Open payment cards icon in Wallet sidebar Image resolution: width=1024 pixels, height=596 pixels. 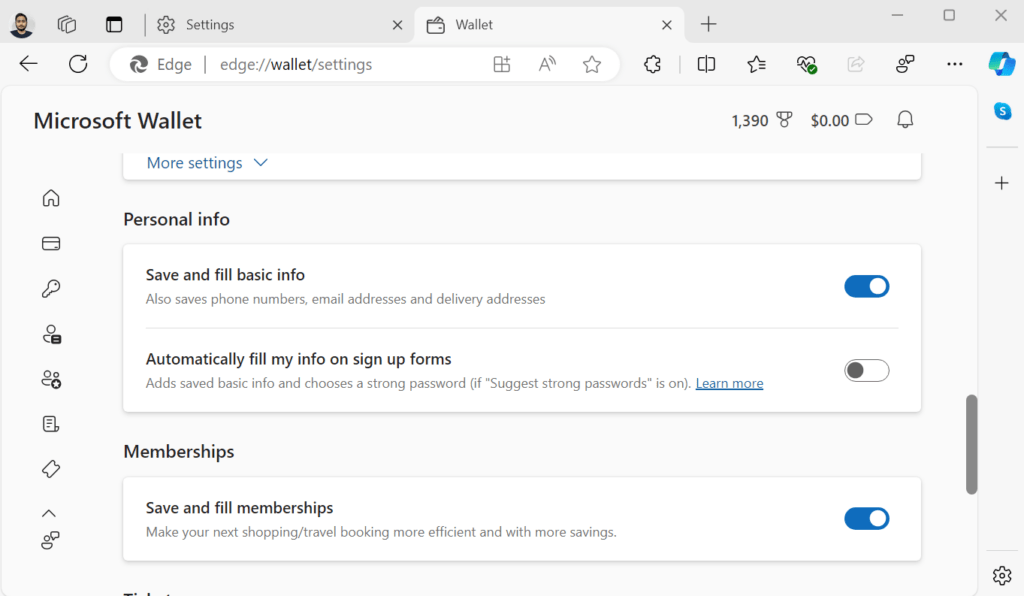click(51, 243)
